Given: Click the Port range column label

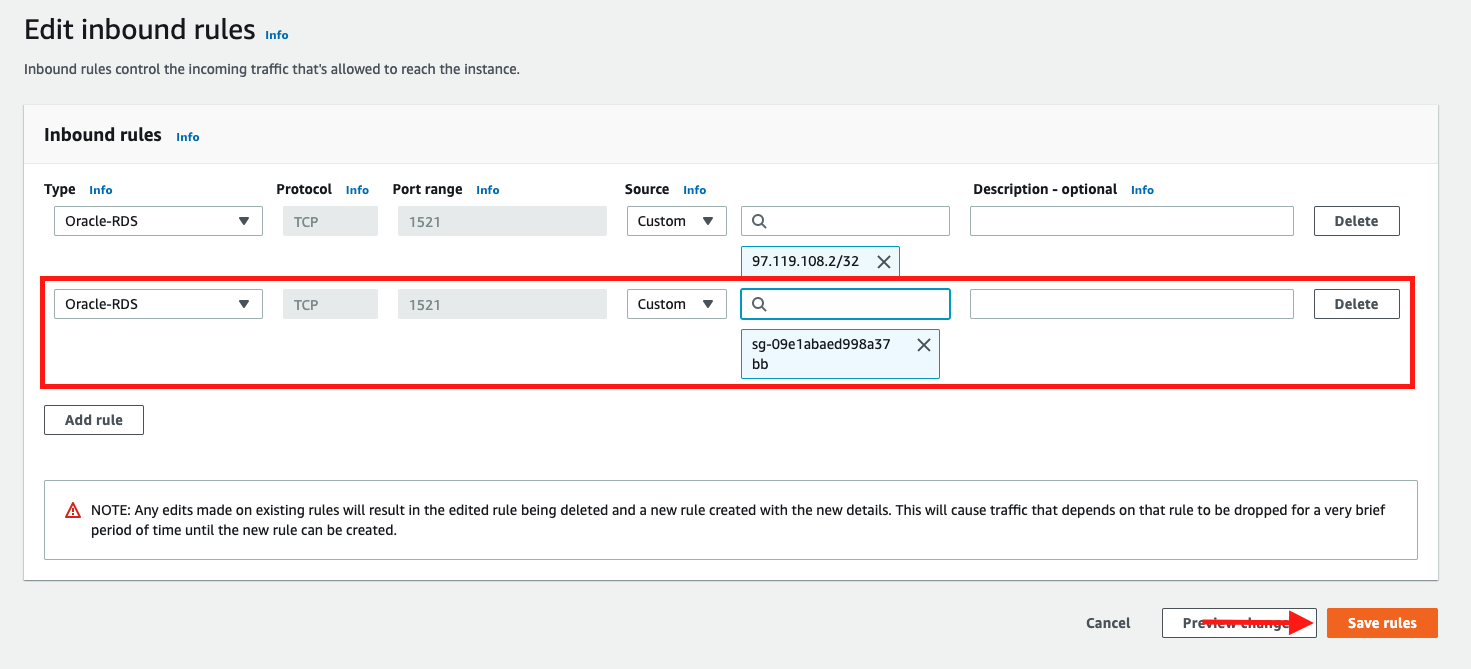Looking at the screenshot, I should point(428,189).
